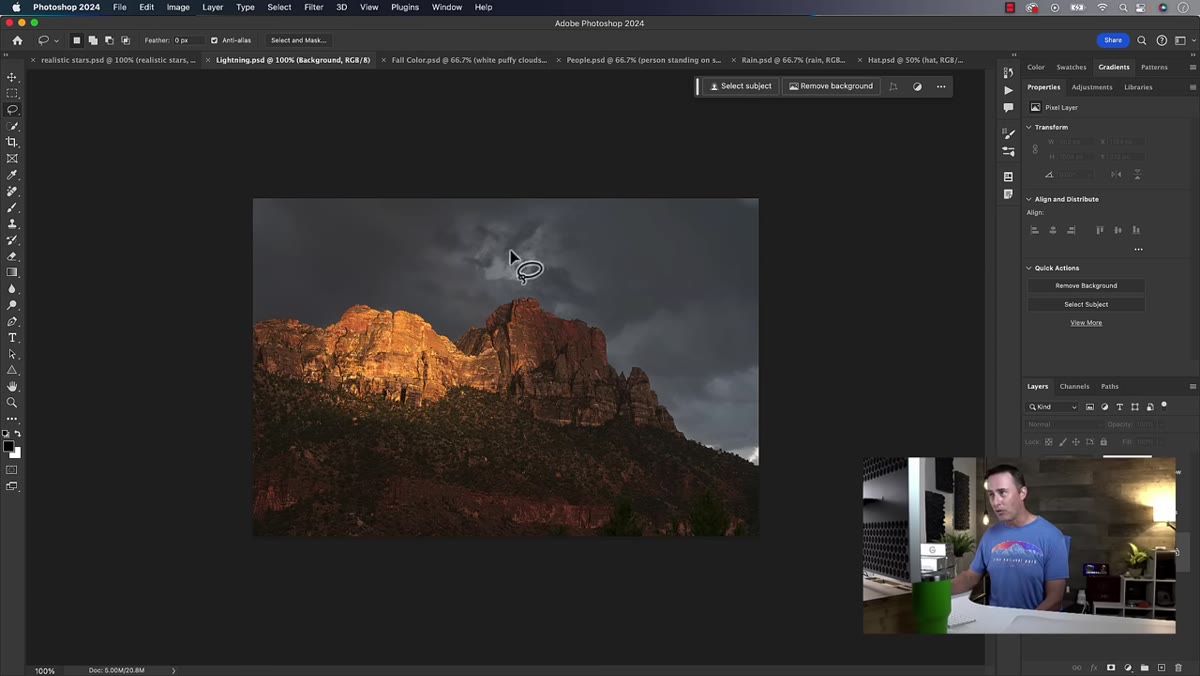Viewport: 1200px width, 676px height.
Task: Select the Crop tool
Action: (12, 142)
